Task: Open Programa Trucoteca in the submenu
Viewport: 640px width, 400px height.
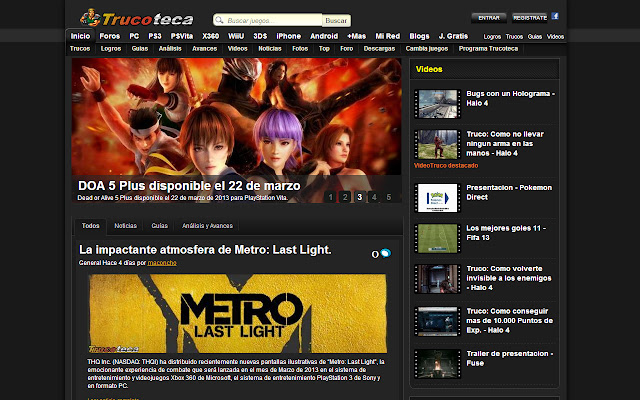Action: pyautogui.click(x=488, y=49)
